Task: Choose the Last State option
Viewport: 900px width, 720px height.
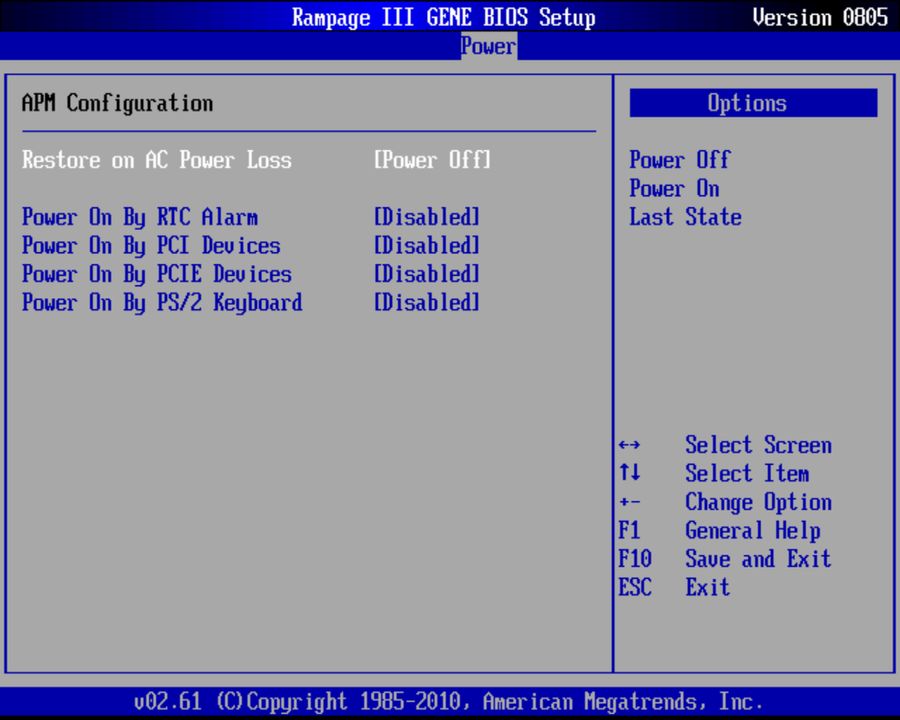Action: click(685, 217)
